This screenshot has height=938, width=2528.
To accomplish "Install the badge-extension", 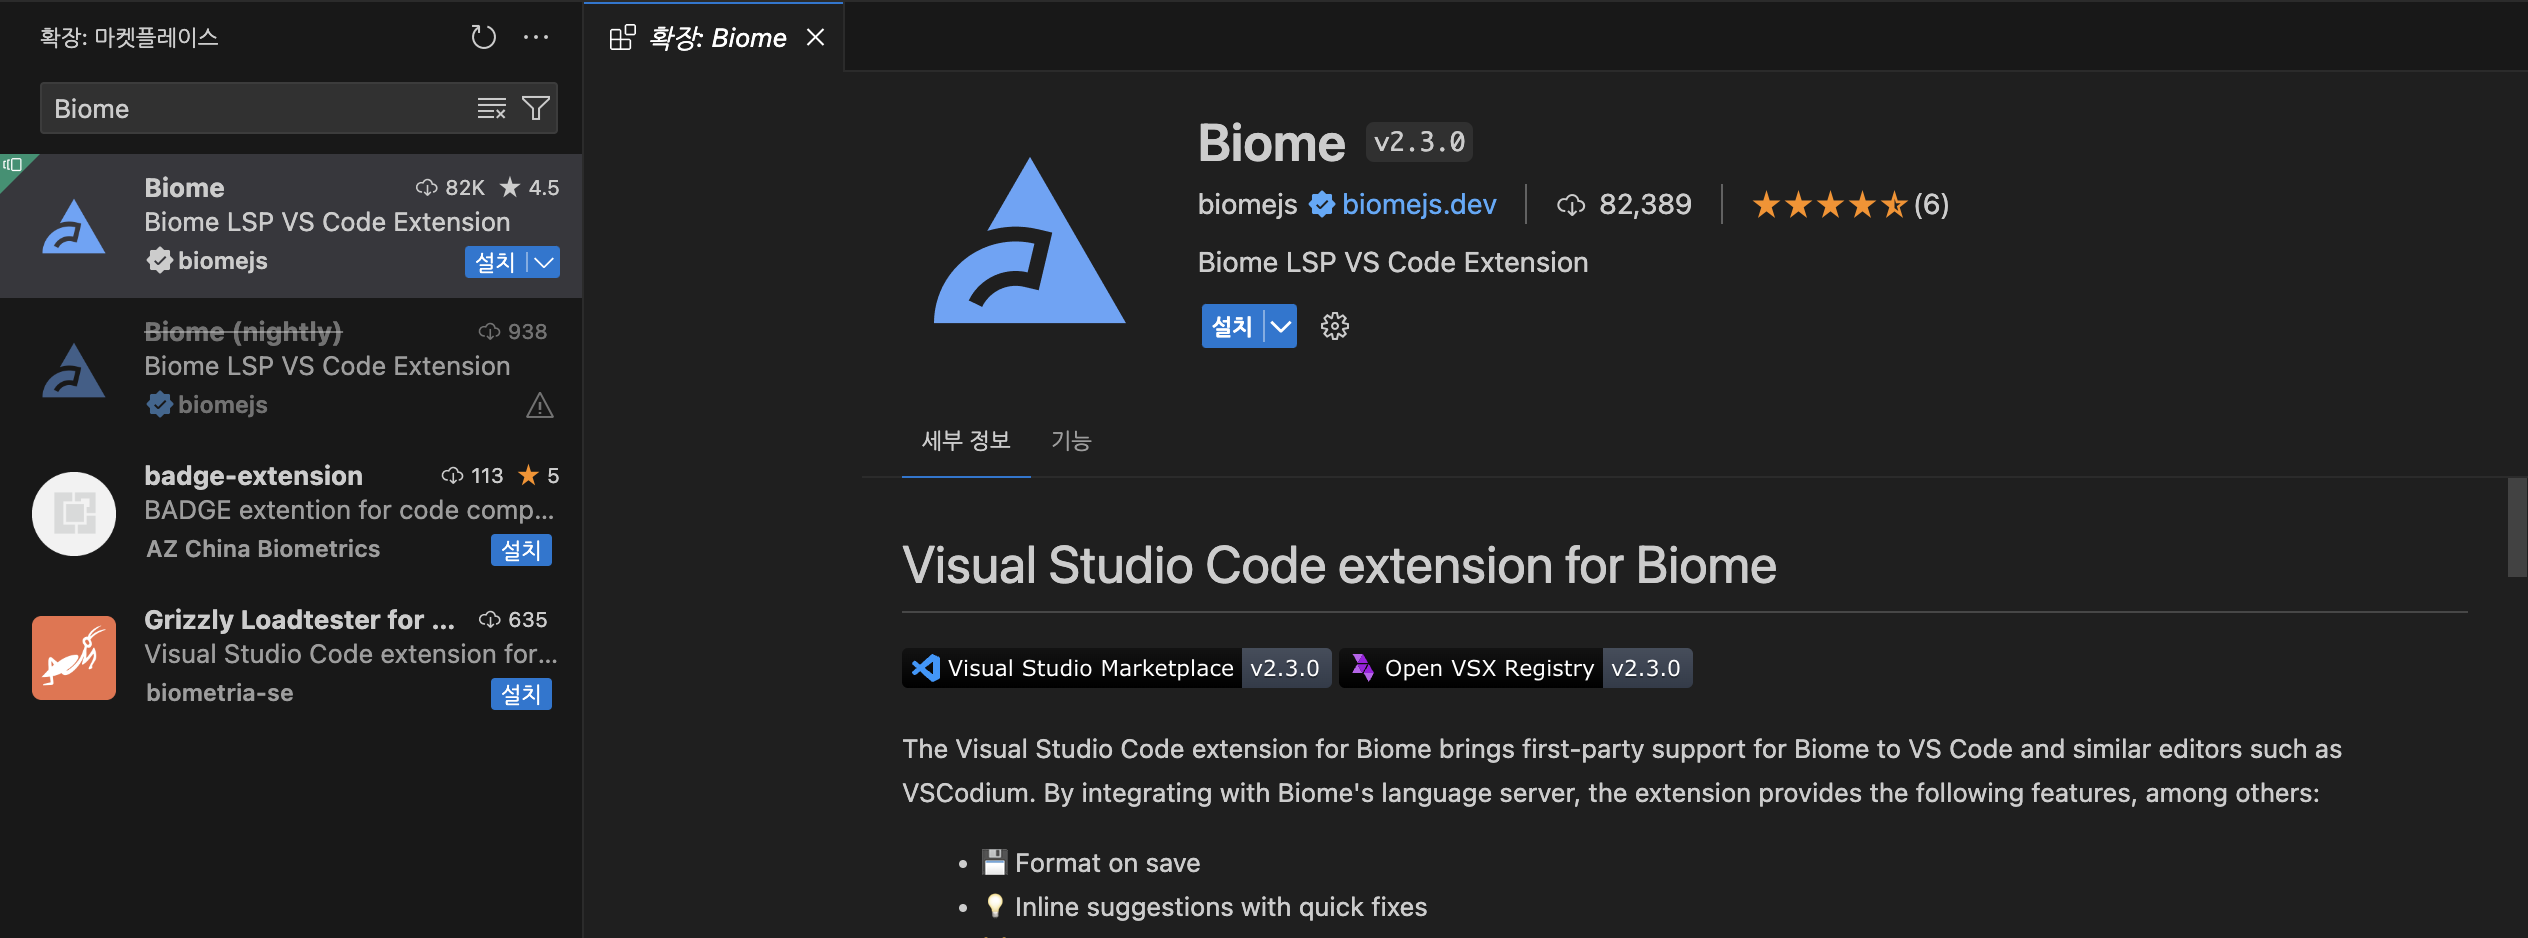I will 521,549.
